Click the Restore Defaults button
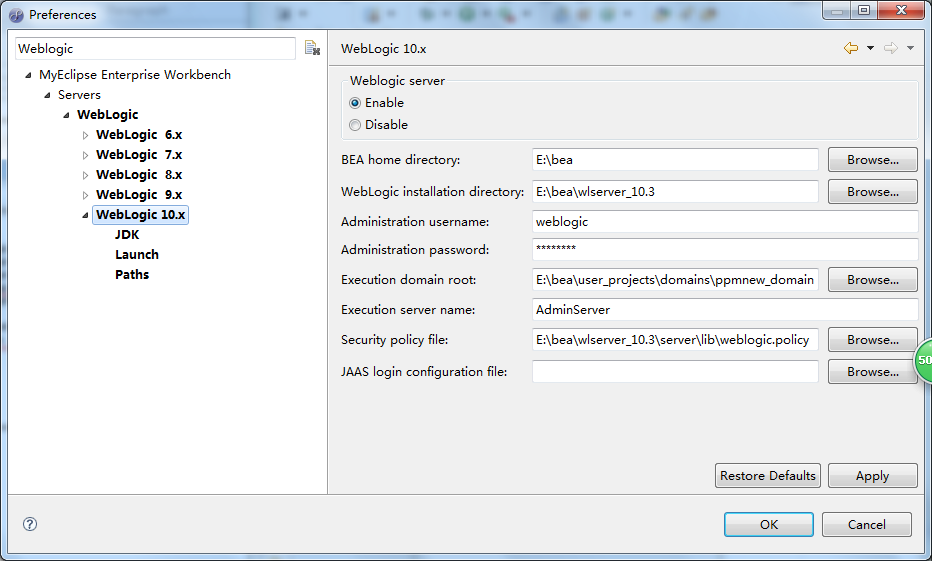This screenshot has width=932, height=561. (768, 476)
